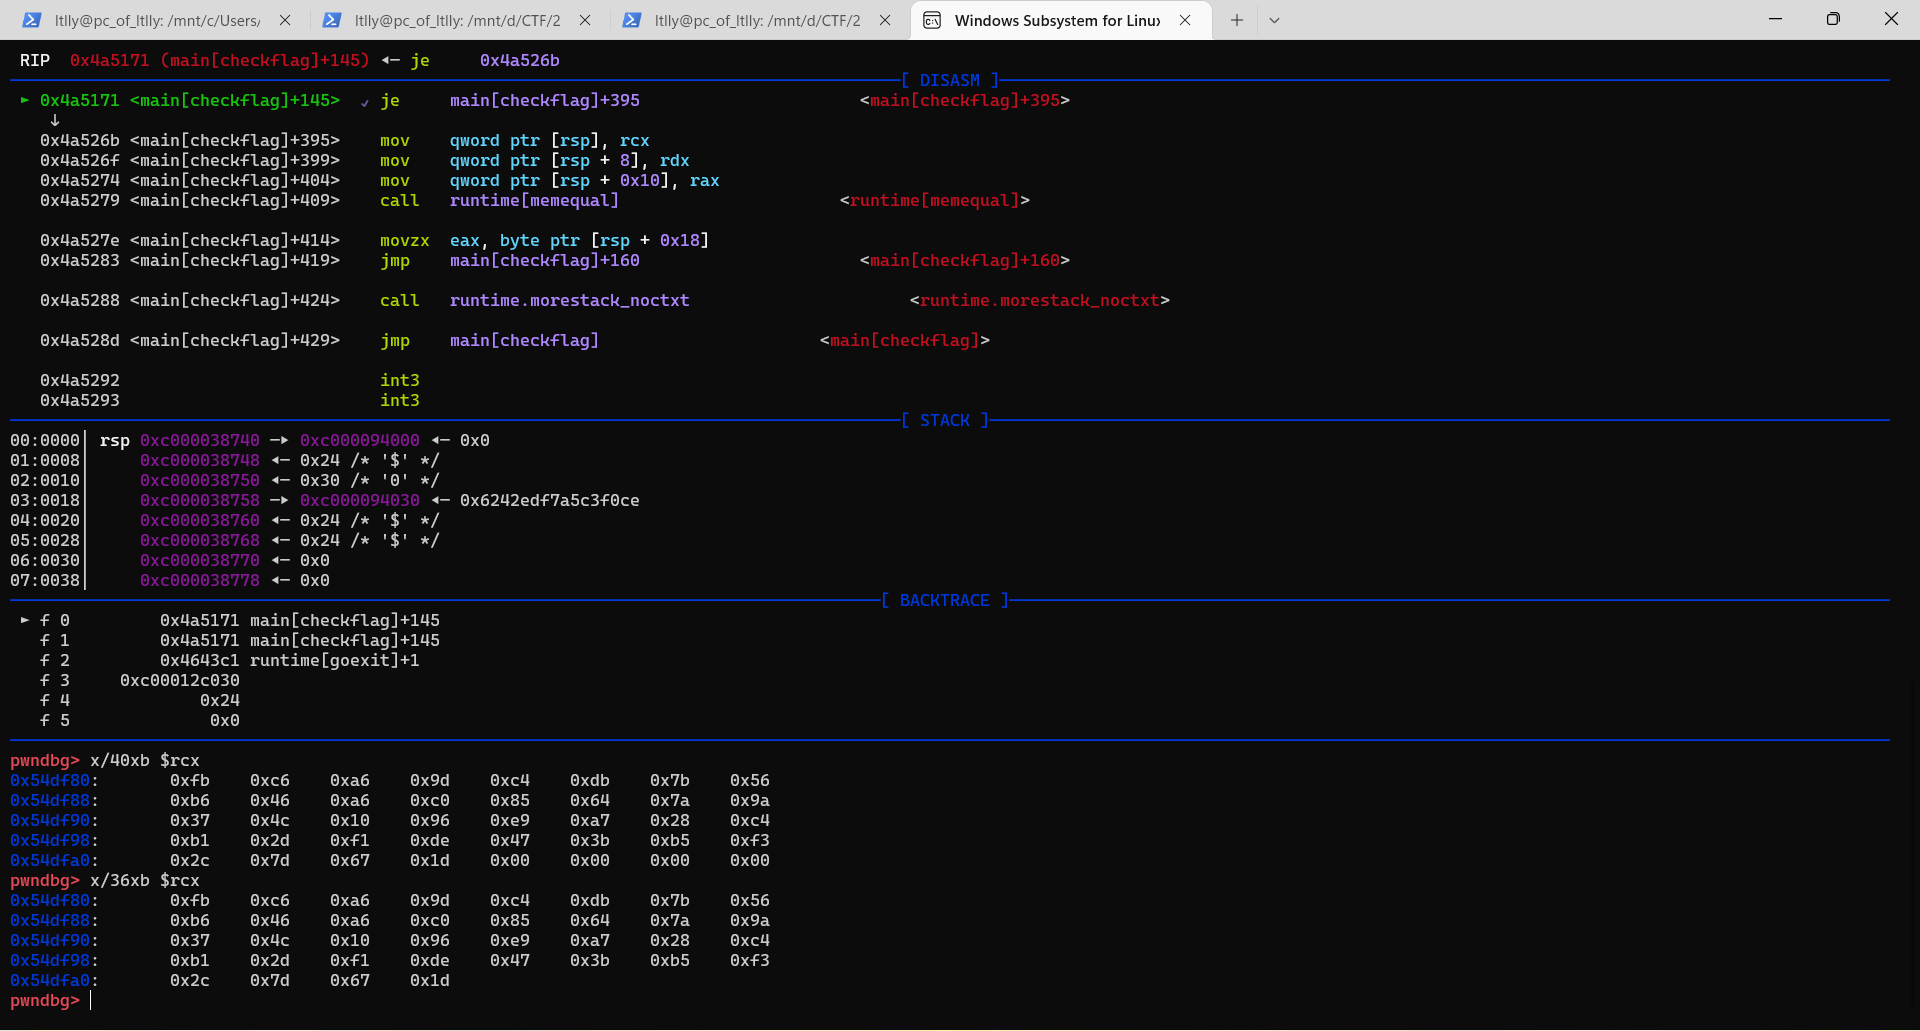Click stack pointer target 0xc000094000
1920x1031 pixels.
[360, 440]
